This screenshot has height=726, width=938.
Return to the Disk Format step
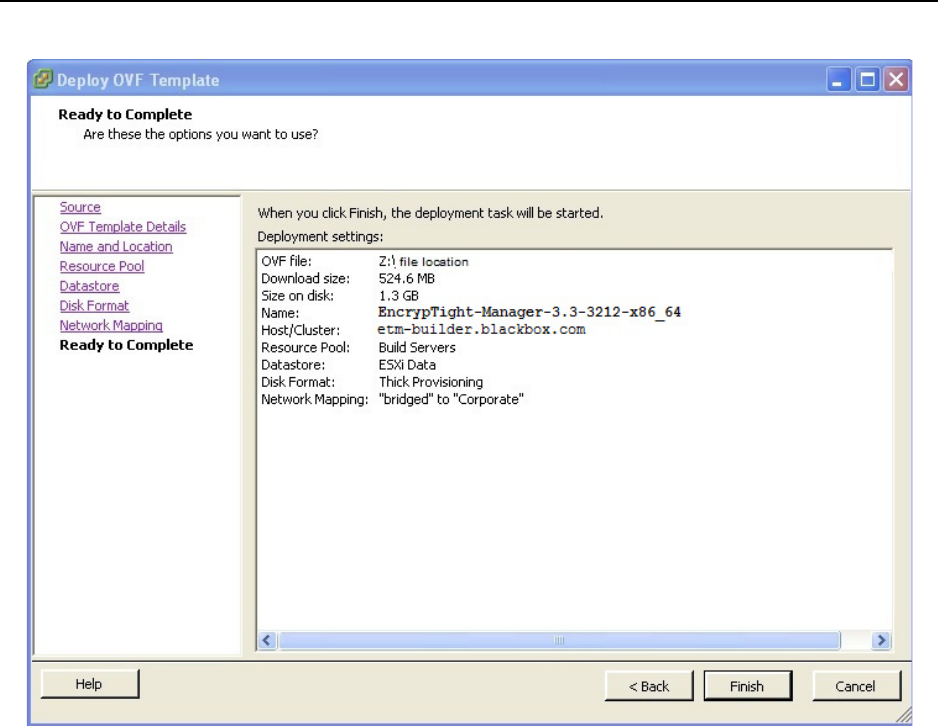coord(94,306)
